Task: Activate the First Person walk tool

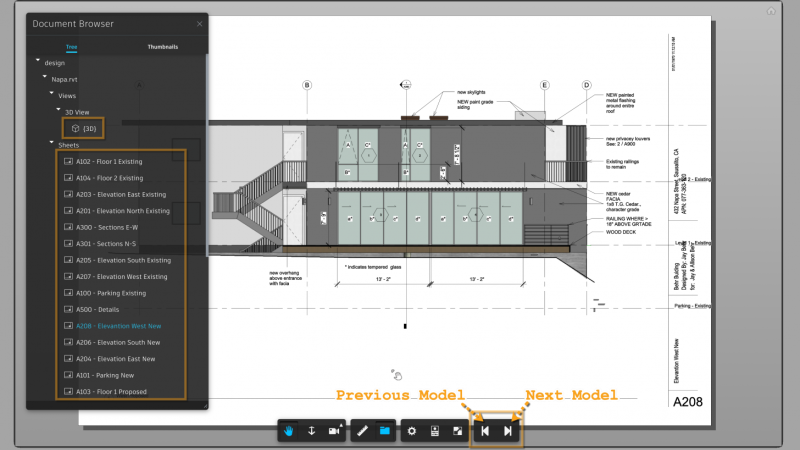Action: [x=311, y=431]
